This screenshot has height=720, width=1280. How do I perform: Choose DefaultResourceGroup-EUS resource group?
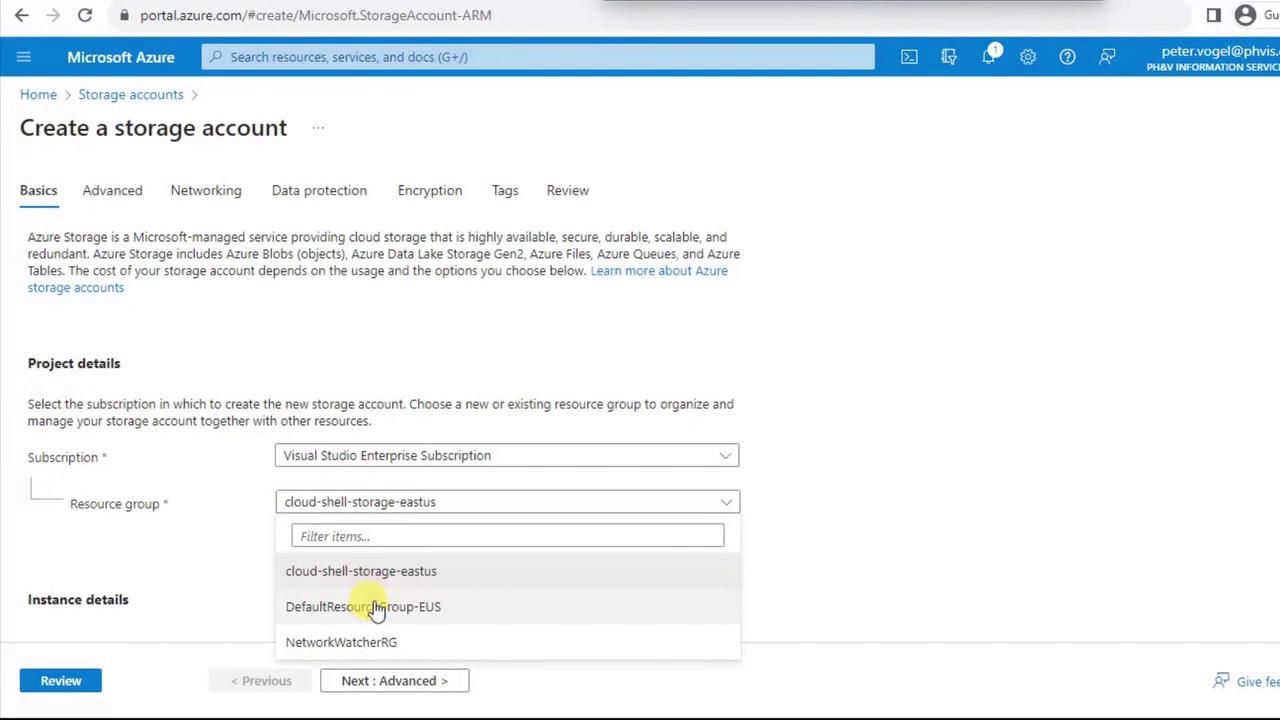pos(507,607)
